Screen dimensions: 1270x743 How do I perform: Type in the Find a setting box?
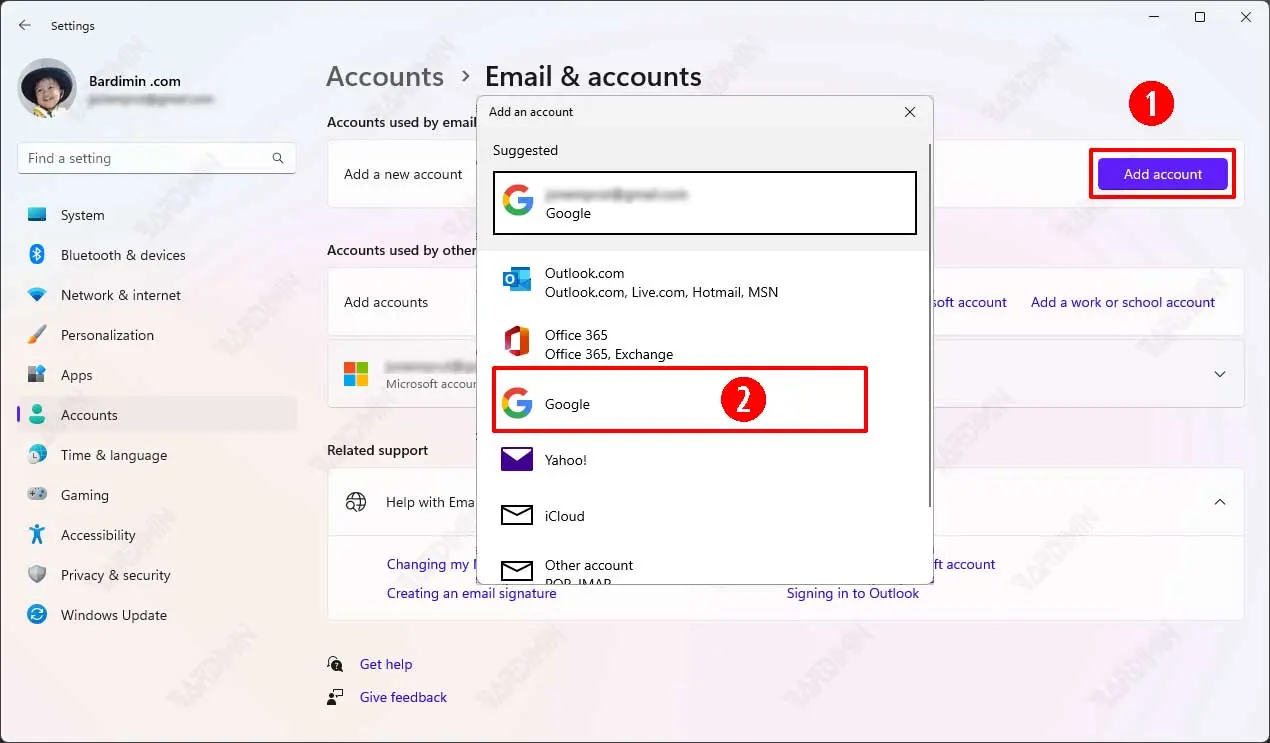(x=145, y=158)
